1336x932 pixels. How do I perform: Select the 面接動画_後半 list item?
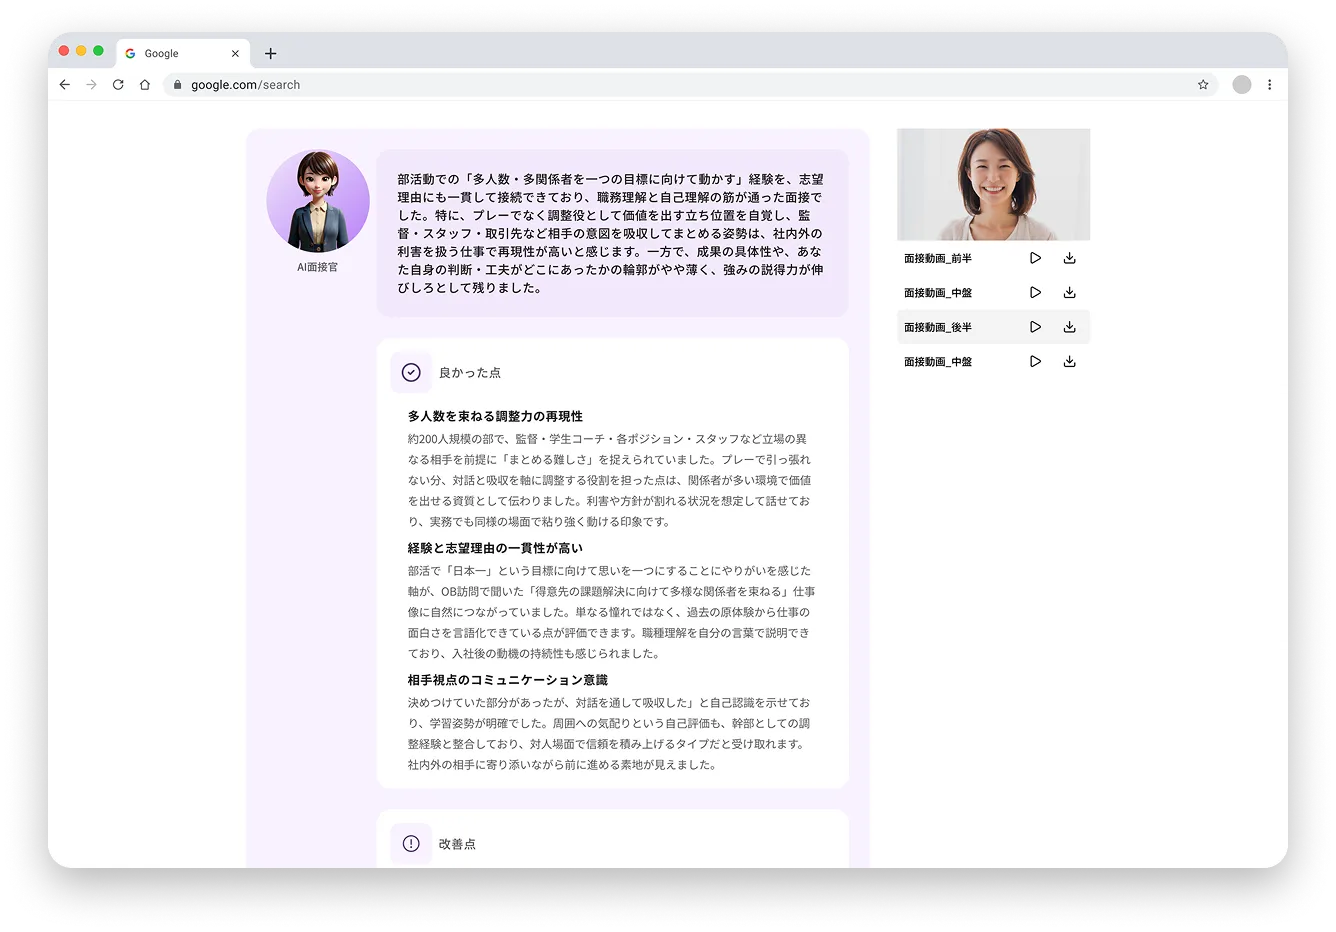[993, 327]
